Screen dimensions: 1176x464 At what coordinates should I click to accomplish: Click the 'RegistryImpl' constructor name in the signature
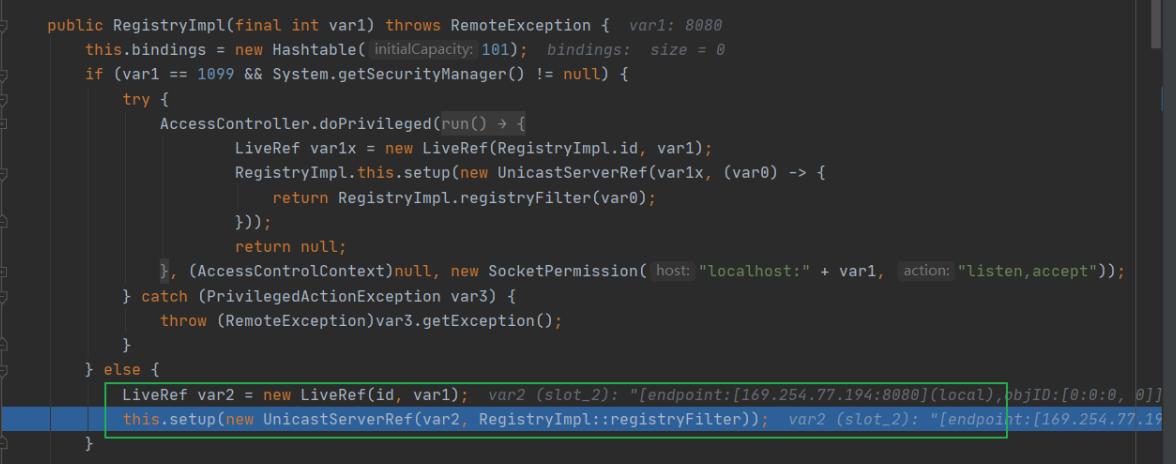coord(170,25)
